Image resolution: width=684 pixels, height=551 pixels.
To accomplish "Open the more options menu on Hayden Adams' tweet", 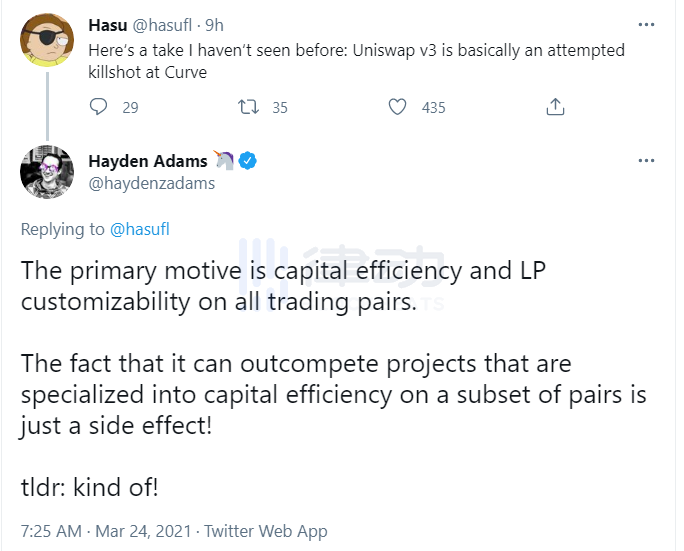I will (x=647, y=160).
